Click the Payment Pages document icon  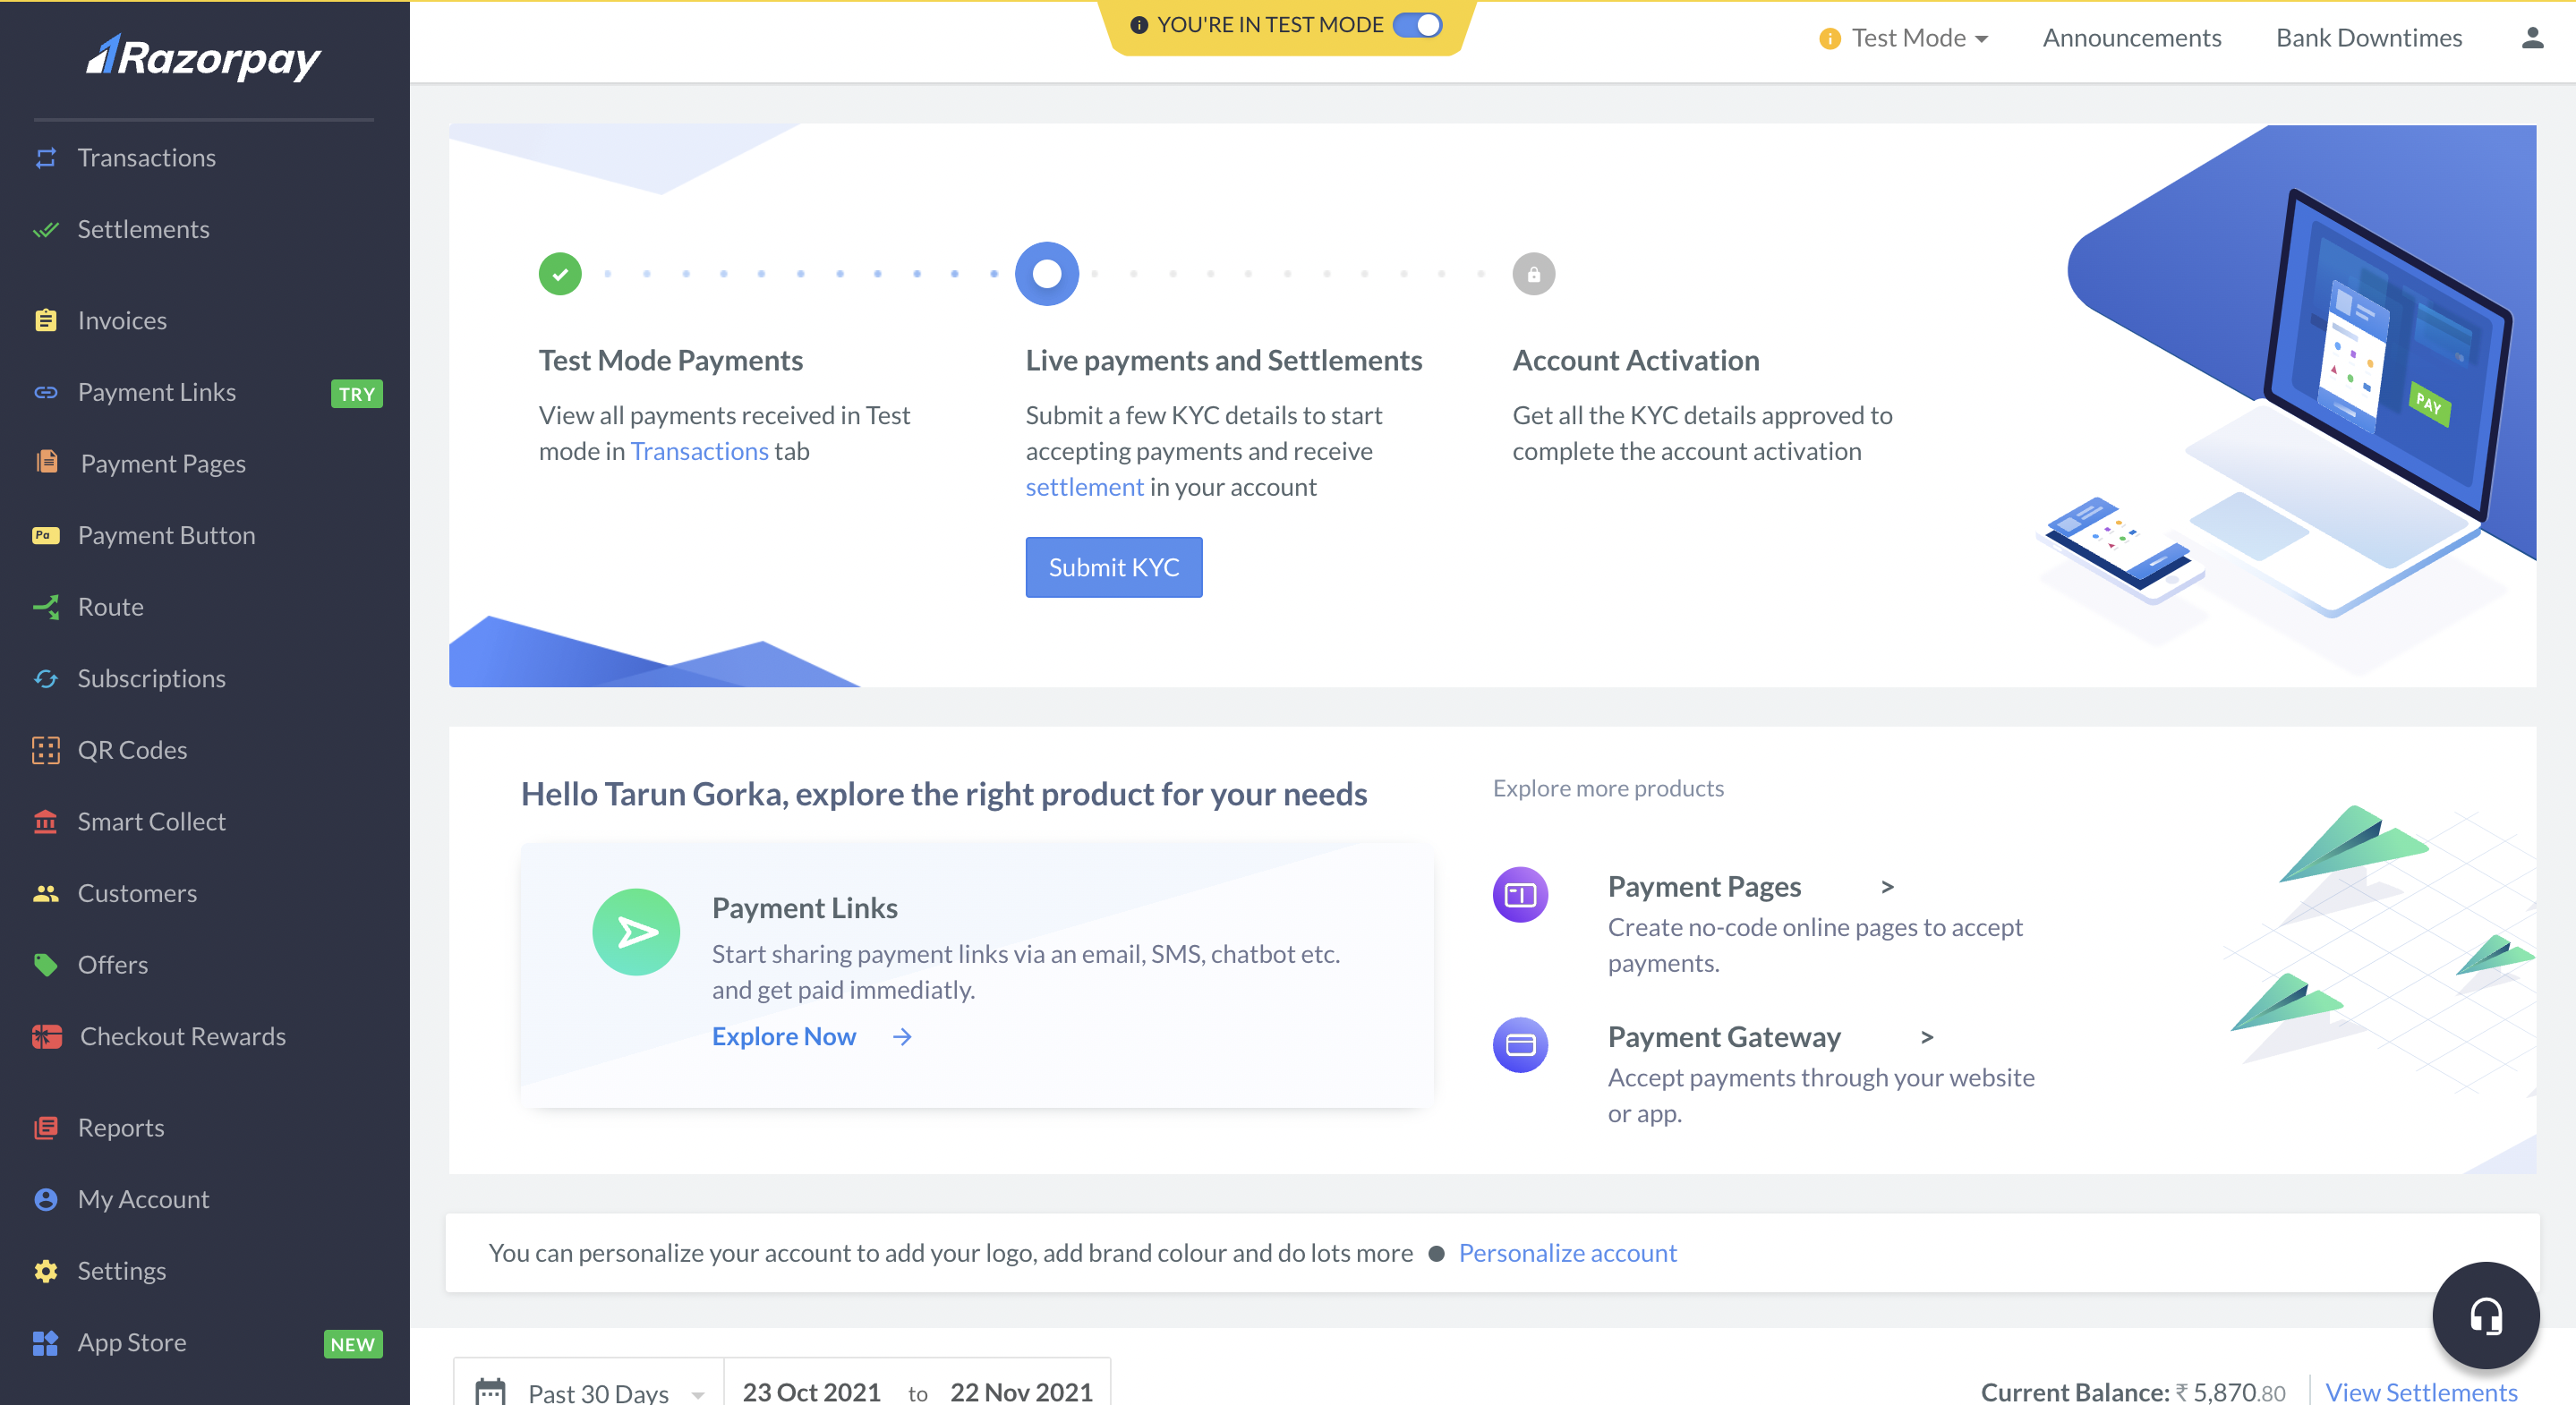pos(46,462)
